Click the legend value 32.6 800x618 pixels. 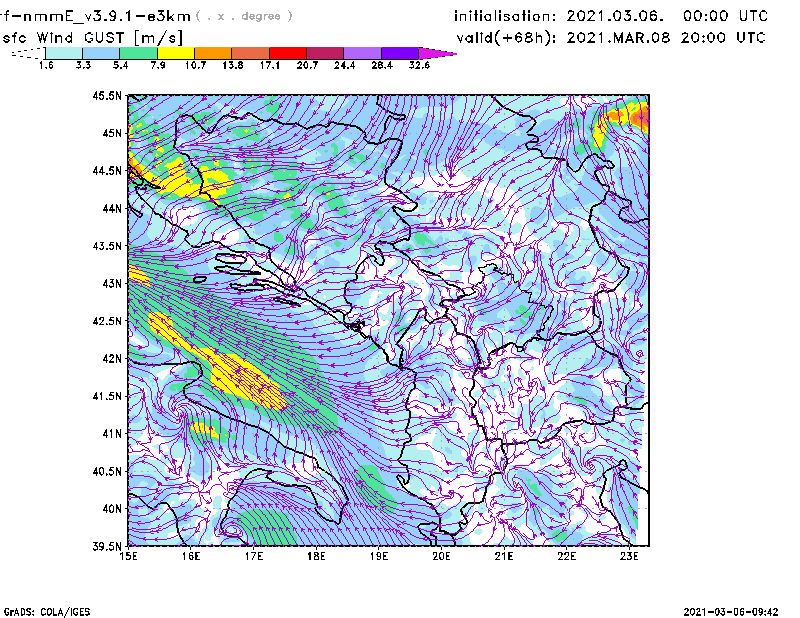(419, 65)
